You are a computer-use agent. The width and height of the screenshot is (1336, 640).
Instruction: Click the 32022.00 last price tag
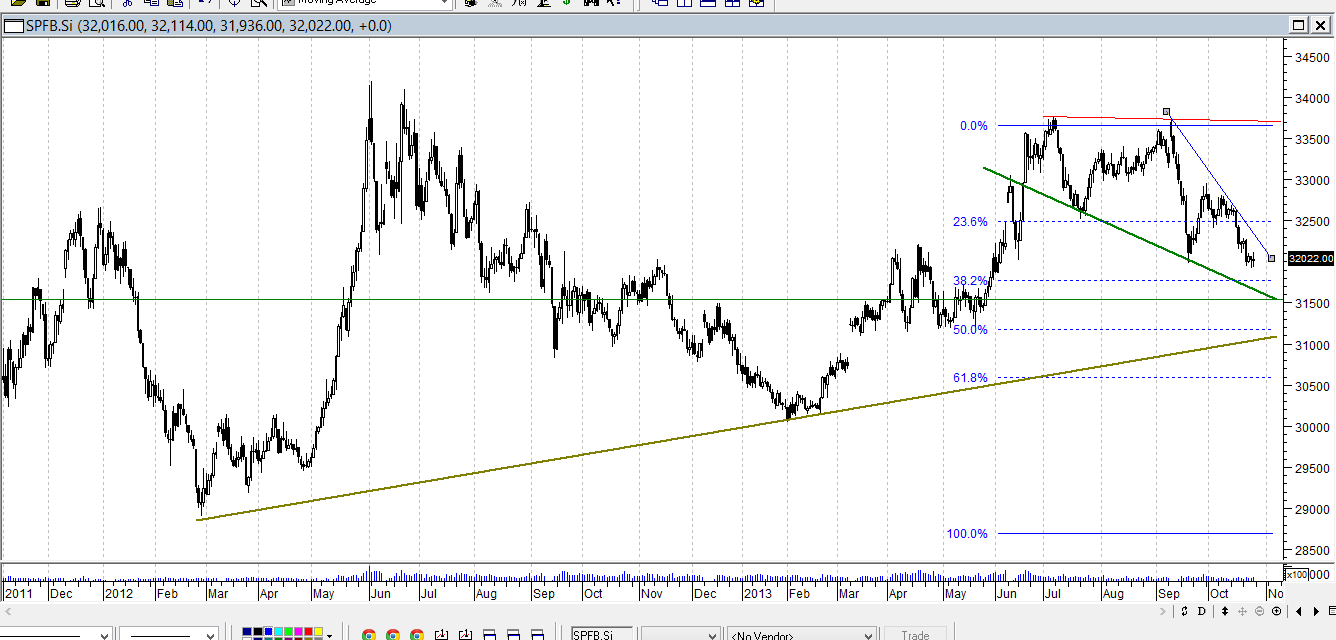coord(1310,259)
